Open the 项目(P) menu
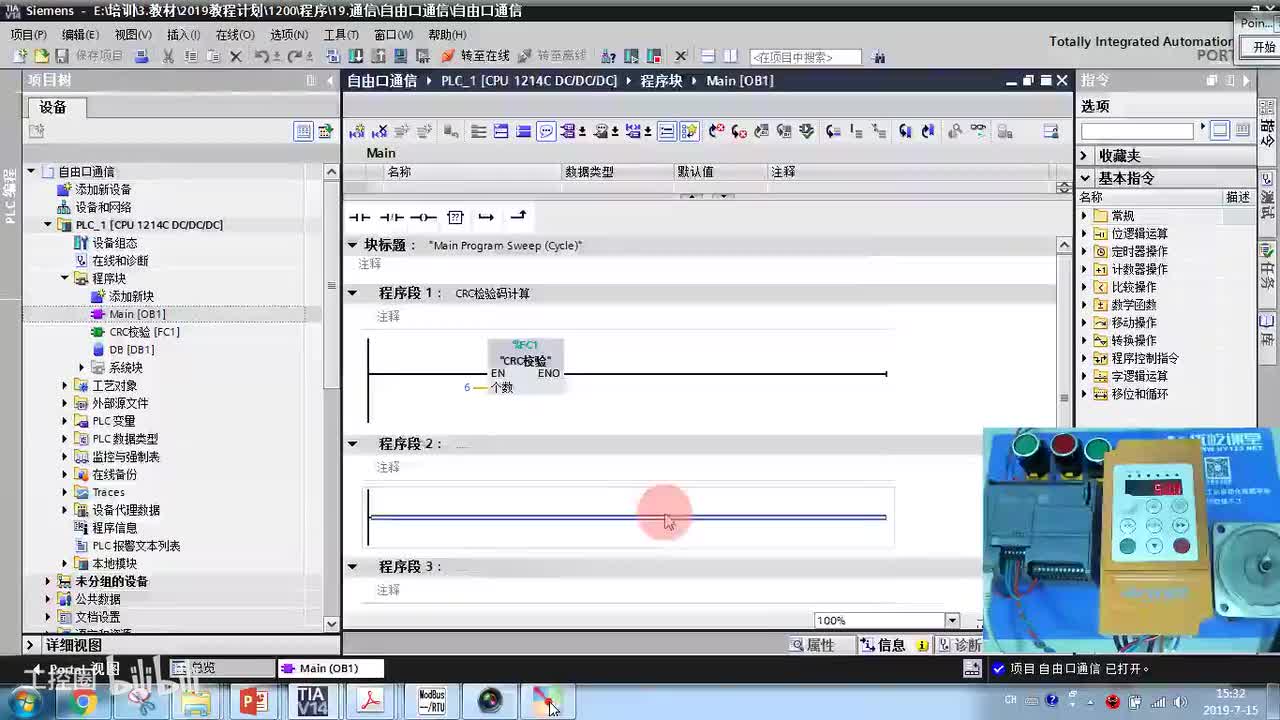Screen dimensions: 1280x720 click(x=28, y=34)
